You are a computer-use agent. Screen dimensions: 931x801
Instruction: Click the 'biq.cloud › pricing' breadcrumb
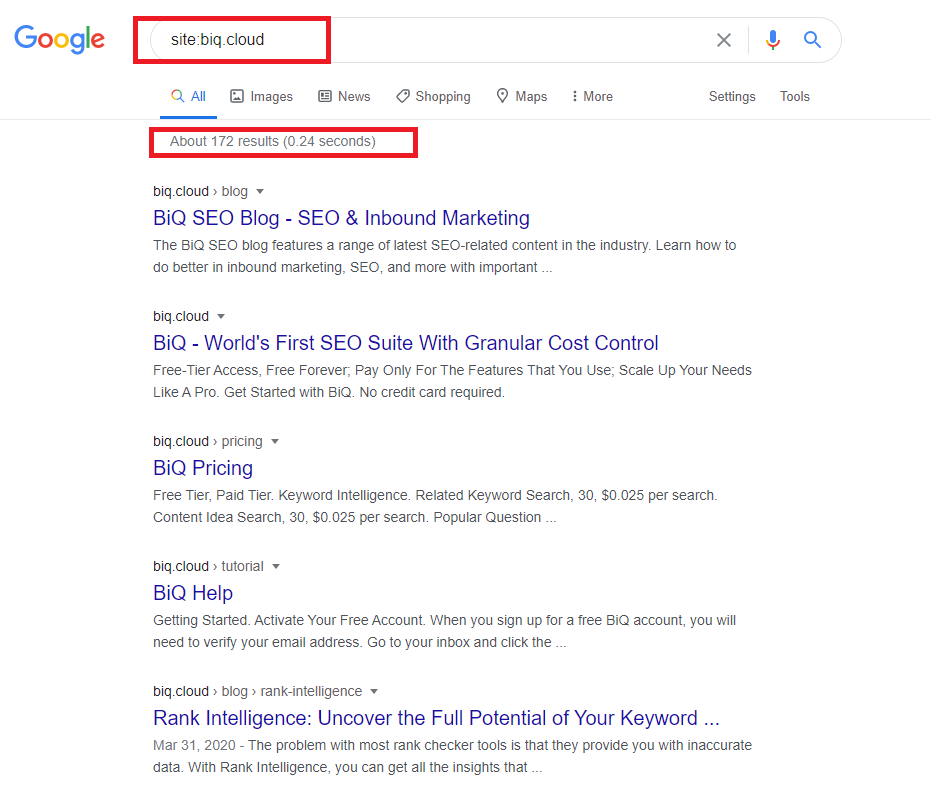coord(208,441)
